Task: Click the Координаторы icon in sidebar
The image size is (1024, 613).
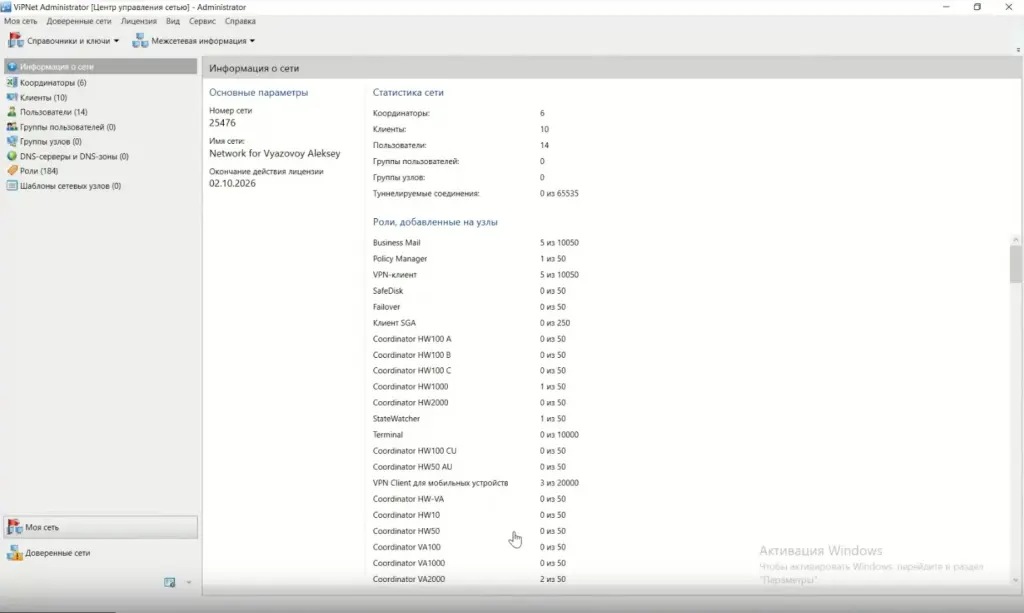Action: point(12,83)
